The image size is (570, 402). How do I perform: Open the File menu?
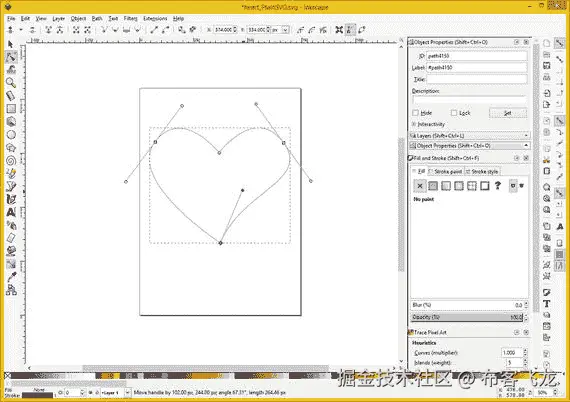(x=11, y=18)
